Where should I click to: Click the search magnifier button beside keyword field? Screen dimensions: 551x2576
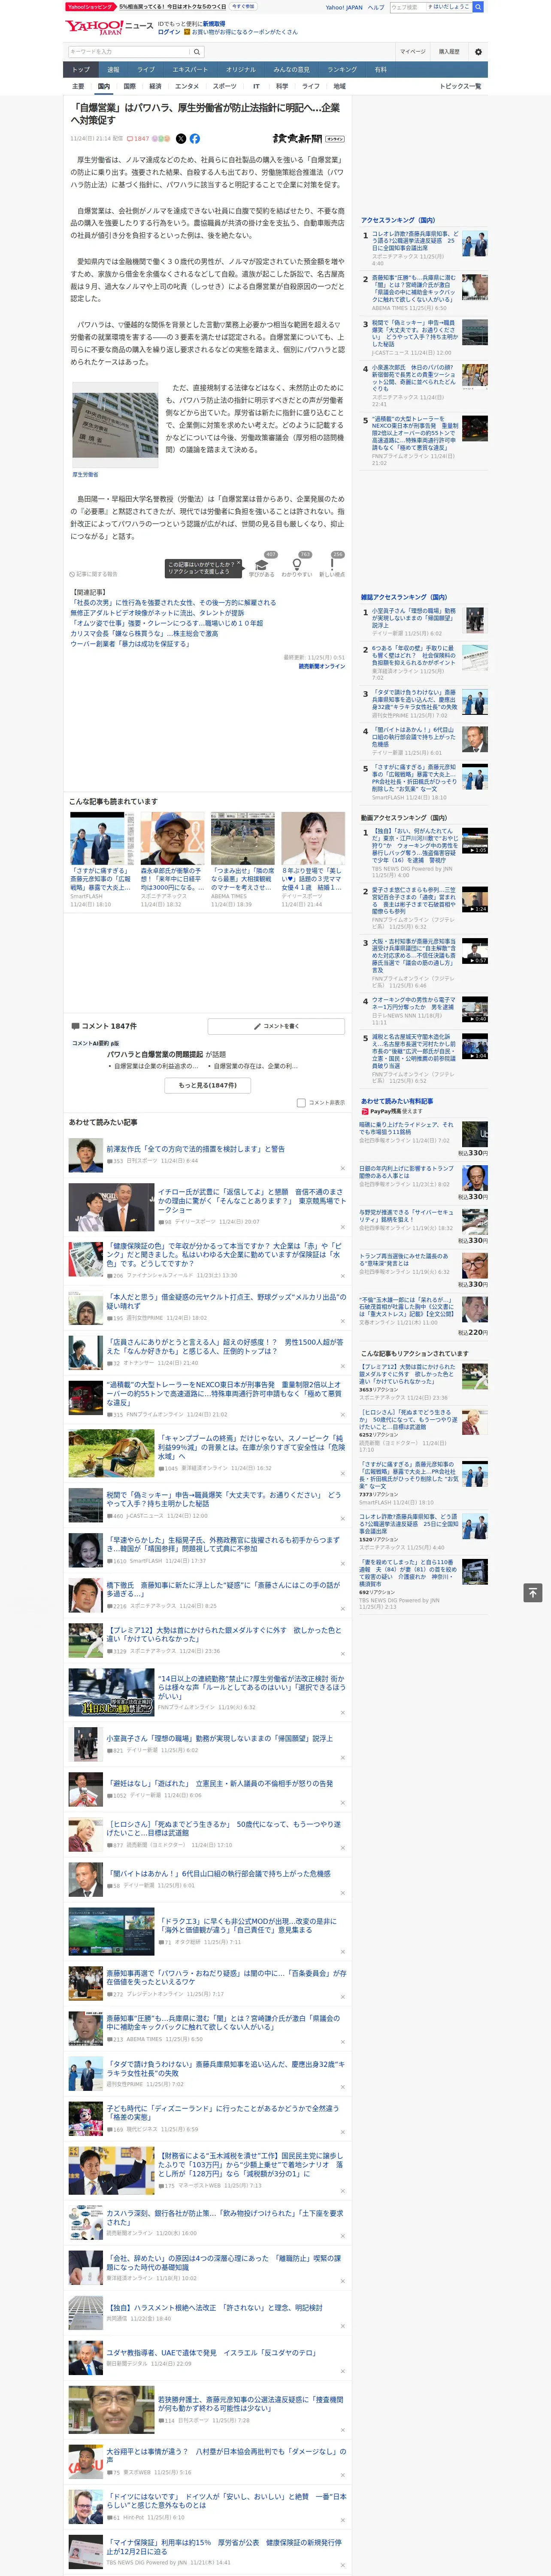click(197, 51)
